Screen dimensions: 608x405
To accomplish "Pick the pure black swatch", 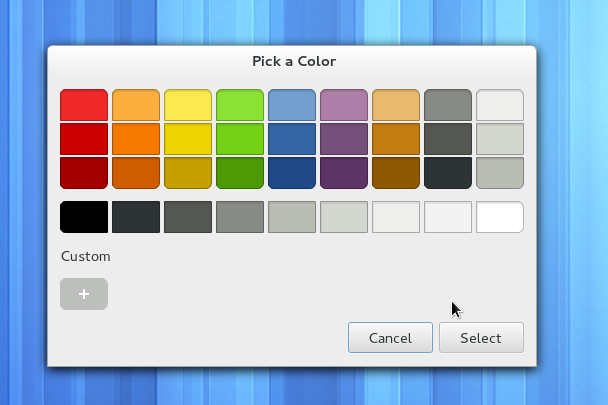I will pyautogui.click(x=84, y=217).
